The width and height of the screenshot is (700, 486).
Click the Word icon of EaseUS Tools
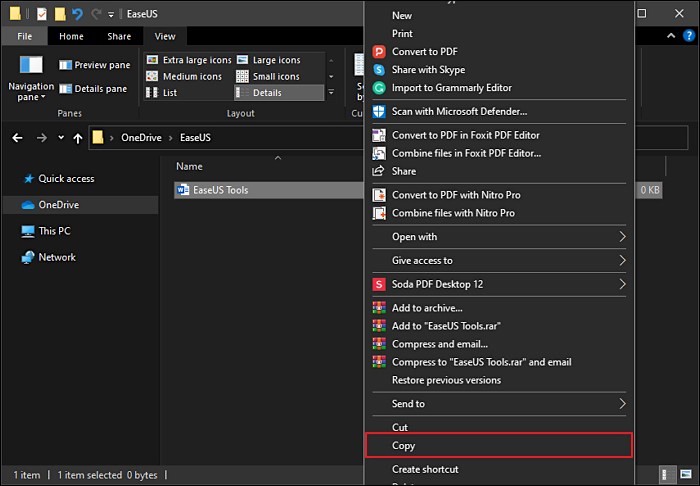pos(183,189)
